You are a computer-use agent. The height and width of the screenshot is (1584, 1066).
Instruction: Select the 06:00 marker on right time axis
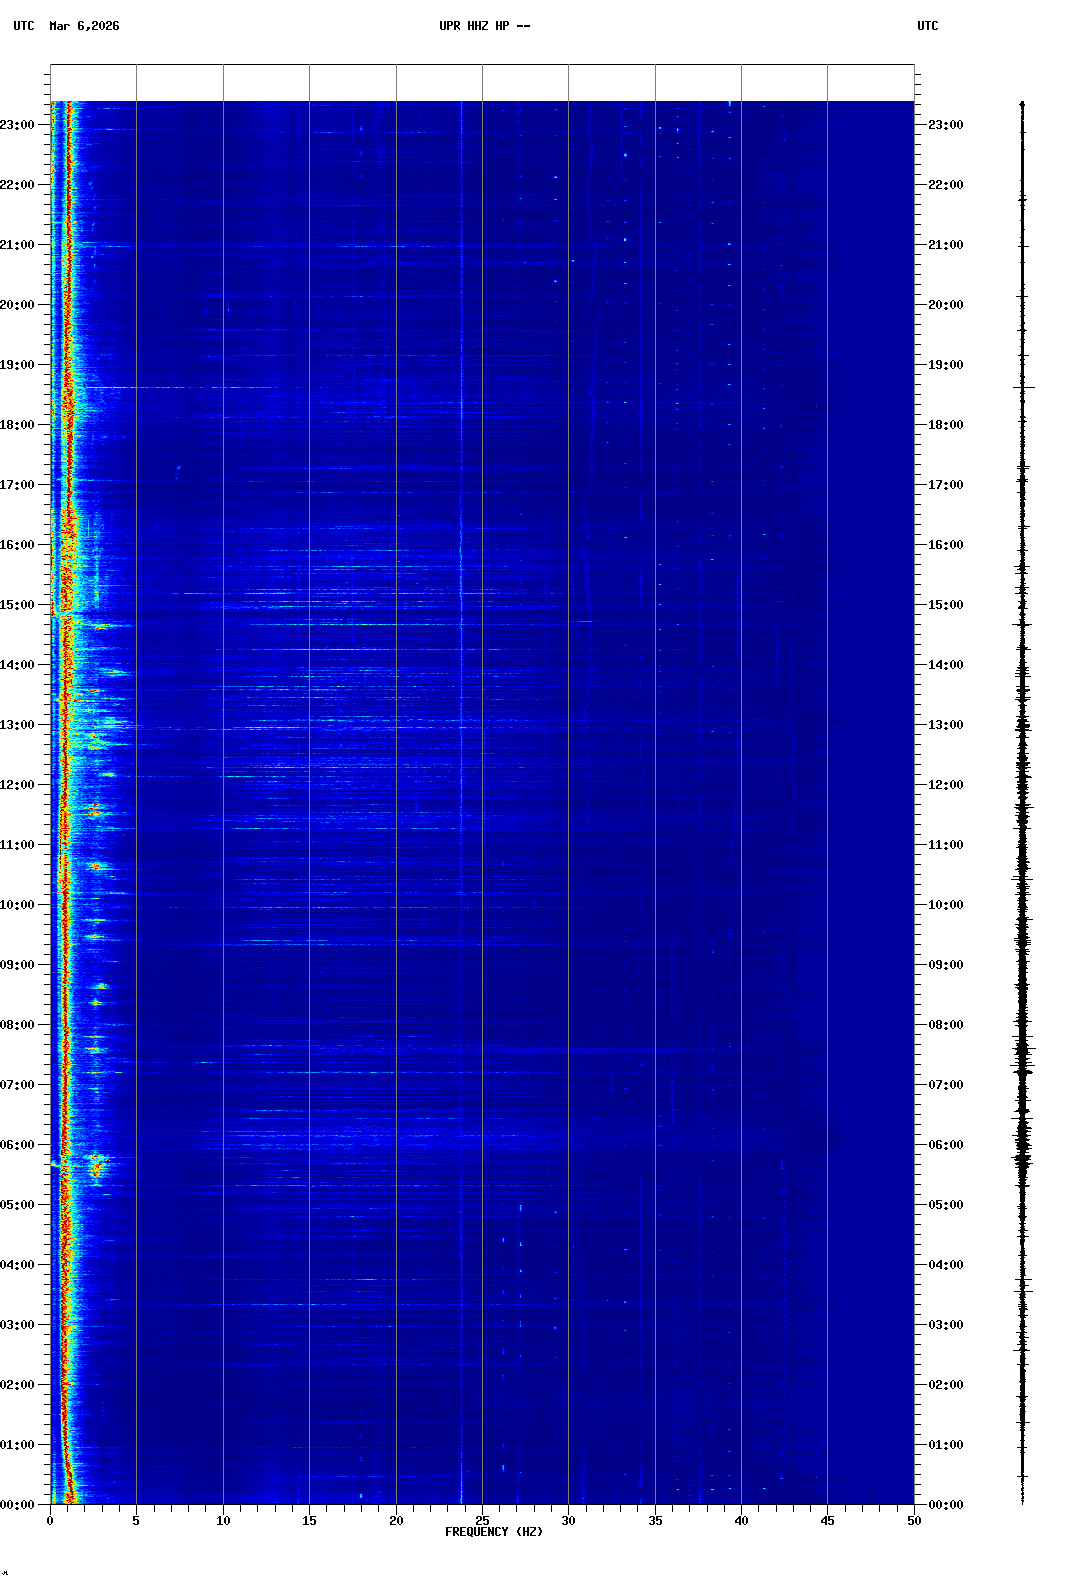pos(945,1145)
